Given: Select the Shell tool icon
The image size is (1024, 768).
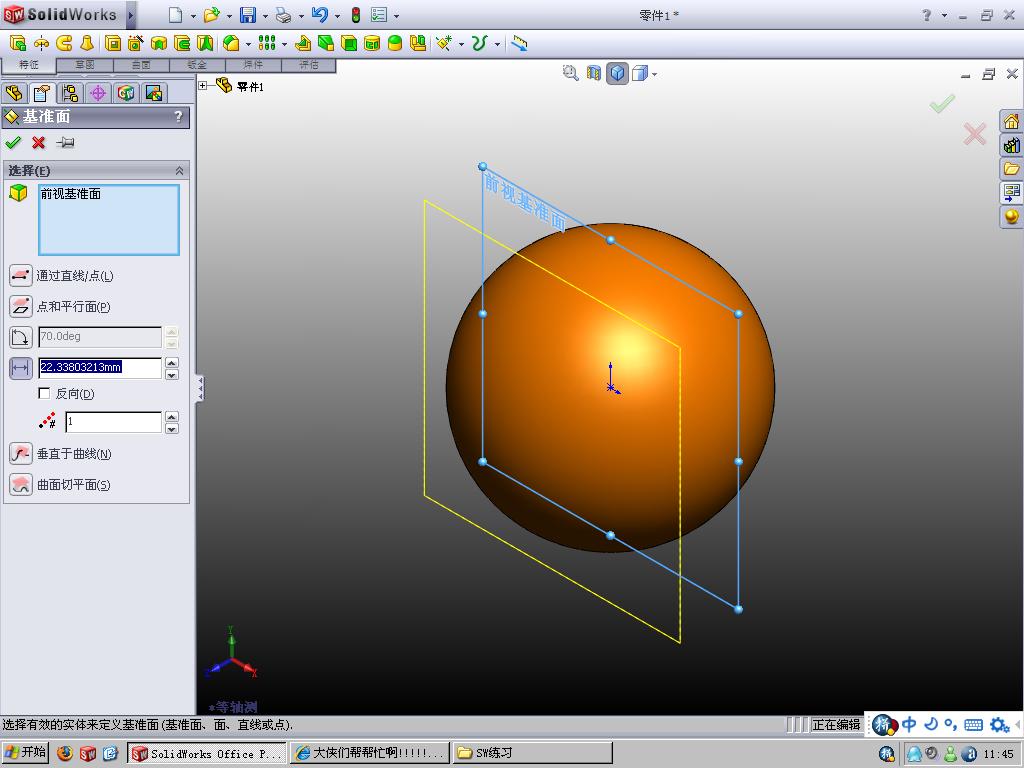Looking at the screenshot, I should coord(349,44).
